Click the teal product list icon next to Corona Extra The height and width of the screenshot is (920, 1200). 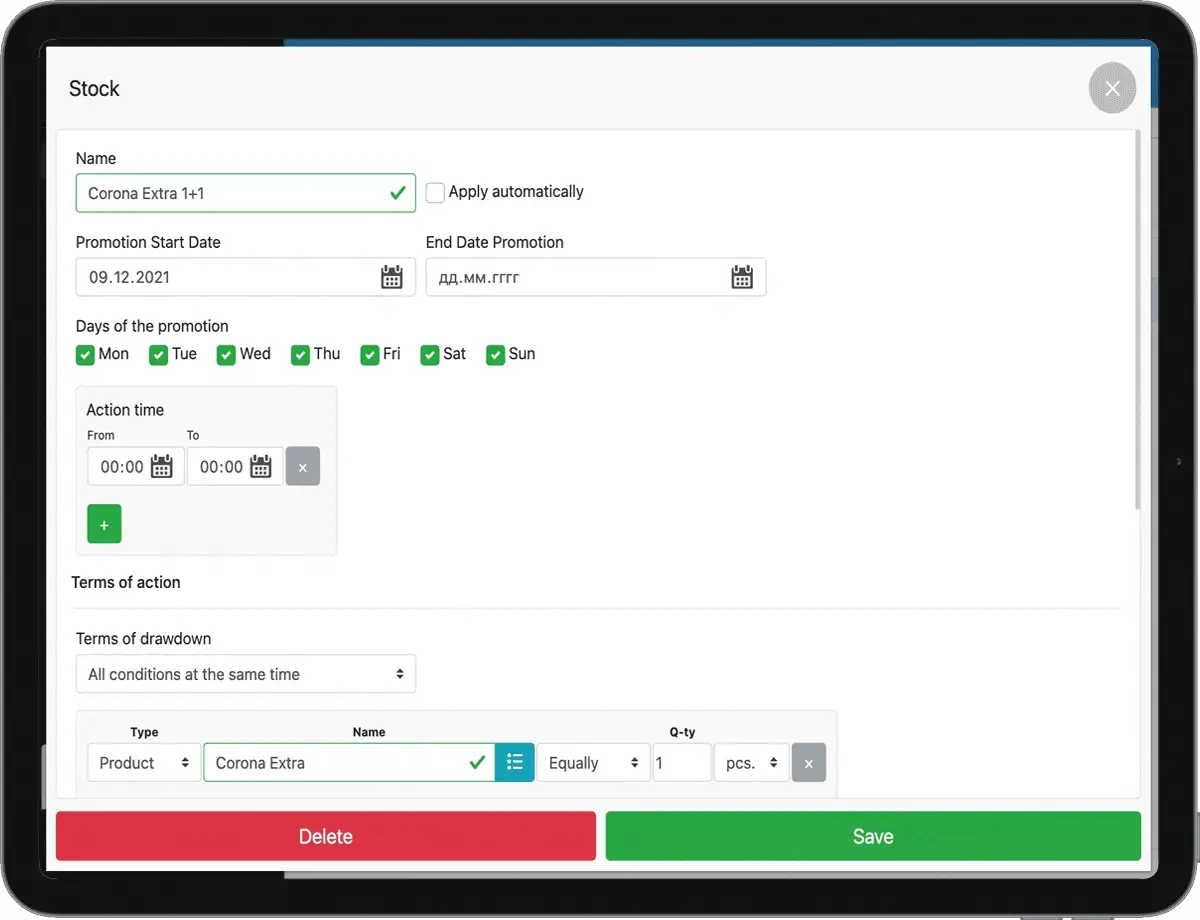pos(514,762)
